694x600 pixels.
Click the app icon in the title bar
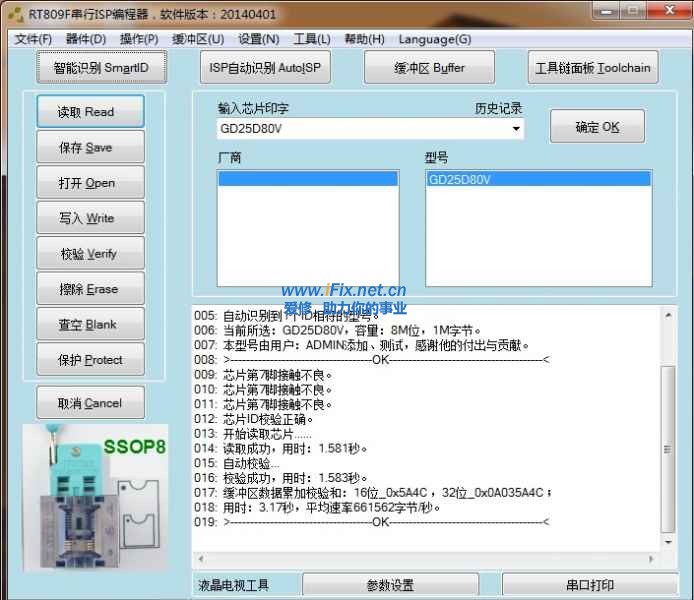16,14
